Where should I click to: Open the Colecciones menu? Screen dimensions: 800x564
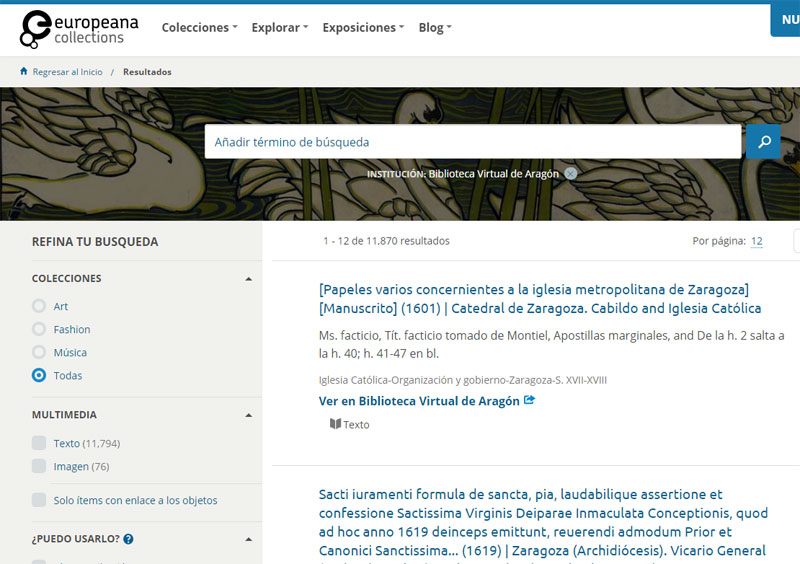coord(199,28)
